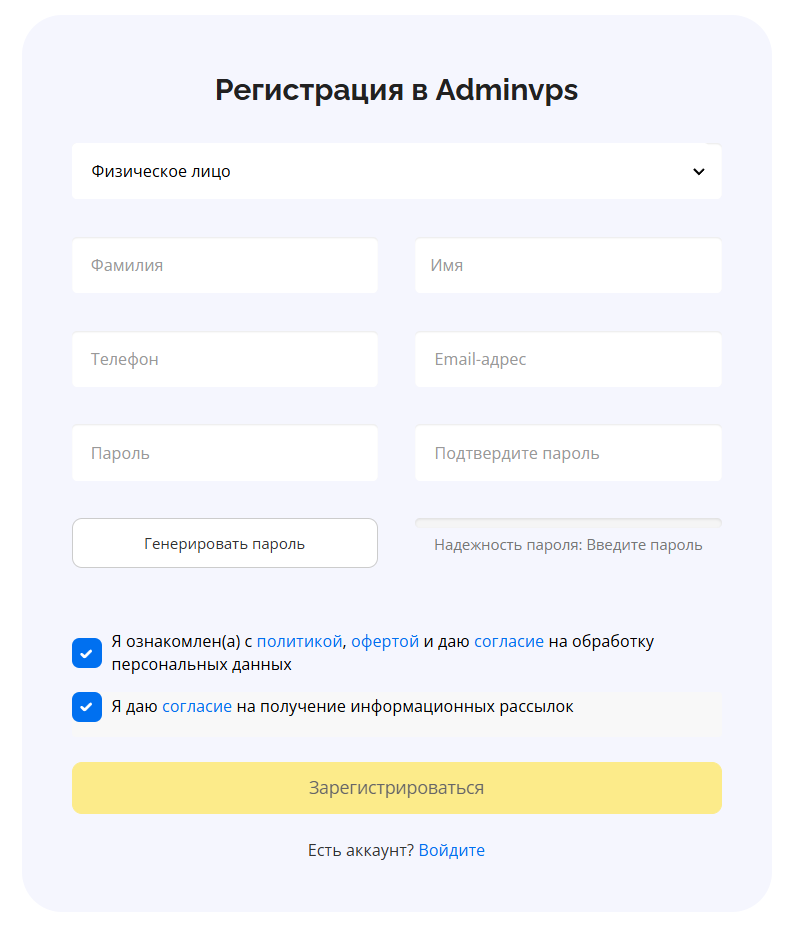
Task: Open the Физическое лицо account type dropdown
Action: pos(396,171)
